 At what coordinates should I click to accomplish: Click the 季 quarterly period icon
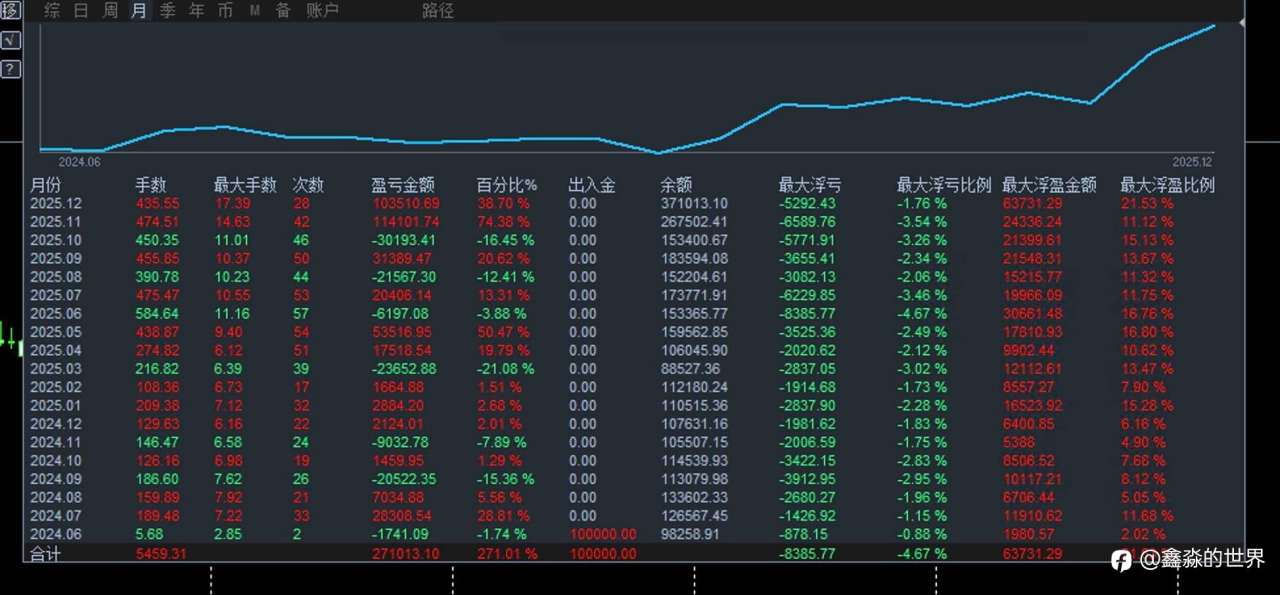(167, 11)
